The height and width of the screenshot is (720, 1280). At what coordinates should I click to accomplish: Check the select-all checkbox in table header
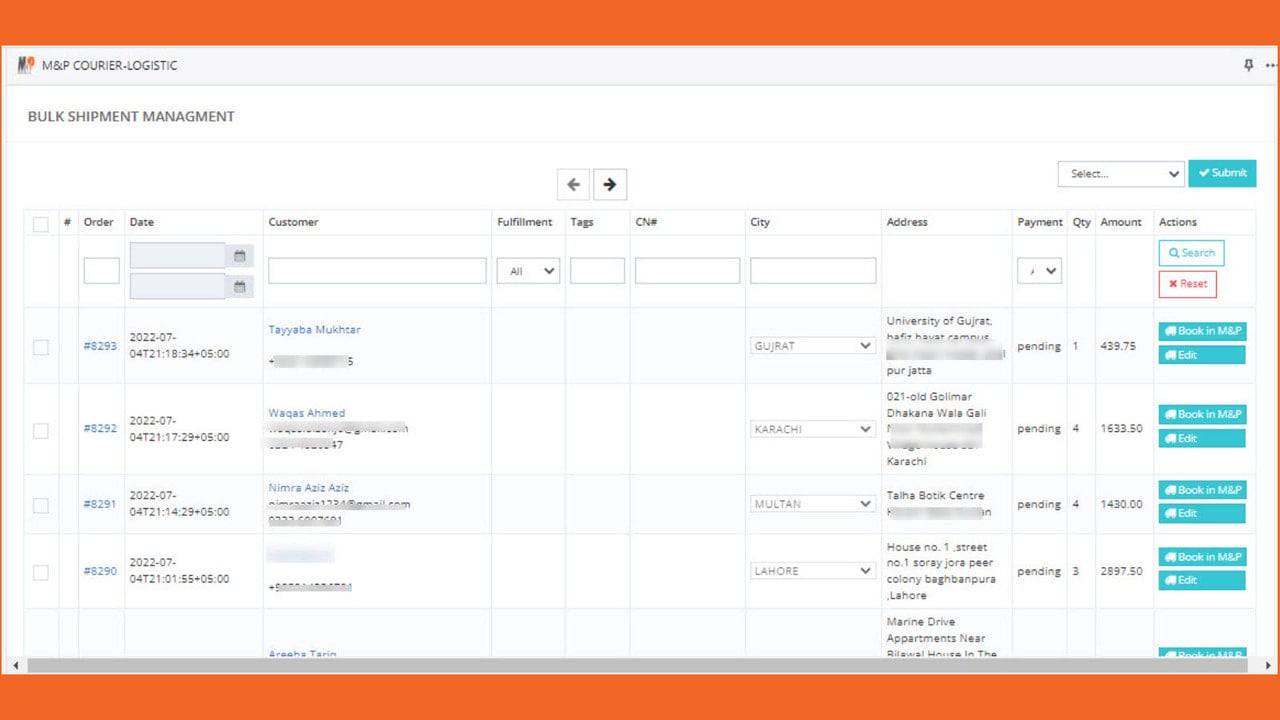coord(41,224)
